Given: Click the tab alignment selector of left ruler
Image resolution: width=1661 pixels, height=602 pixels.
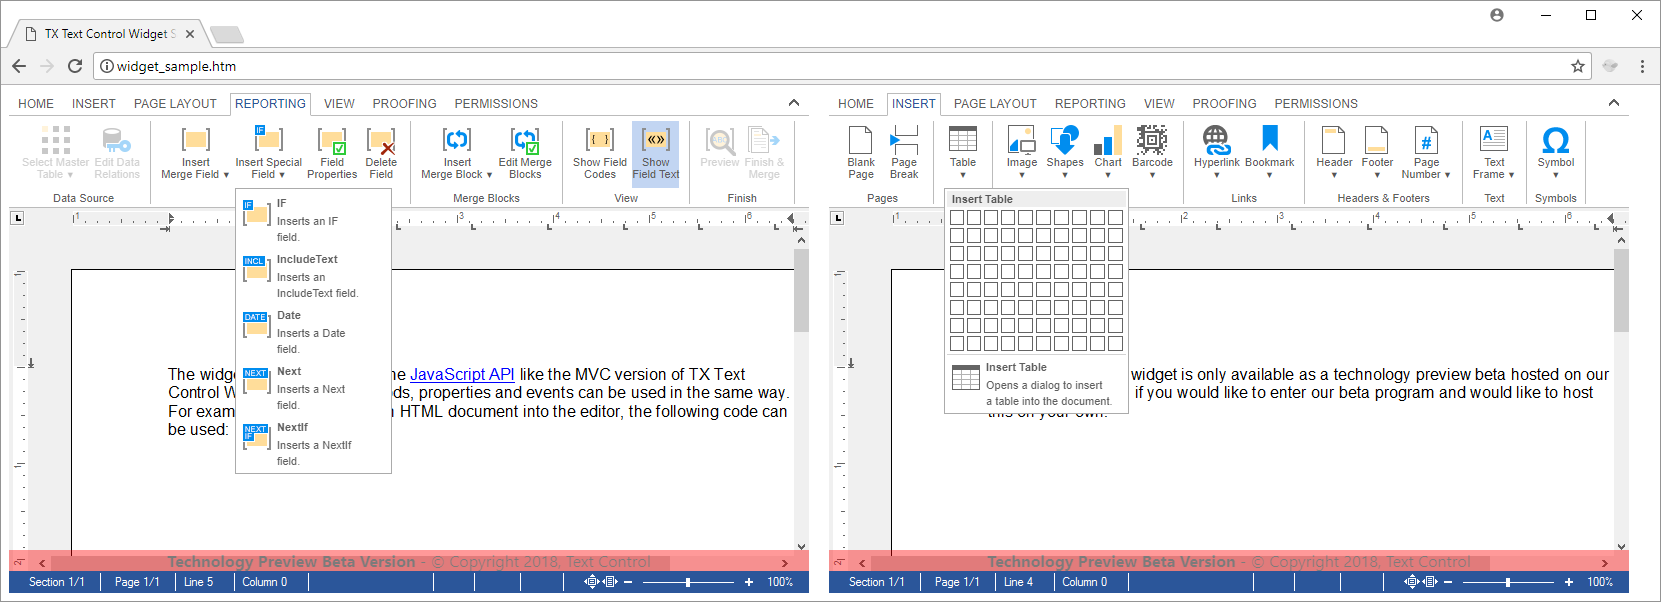Looking at the screenshot, I should [x=17, y=218].
